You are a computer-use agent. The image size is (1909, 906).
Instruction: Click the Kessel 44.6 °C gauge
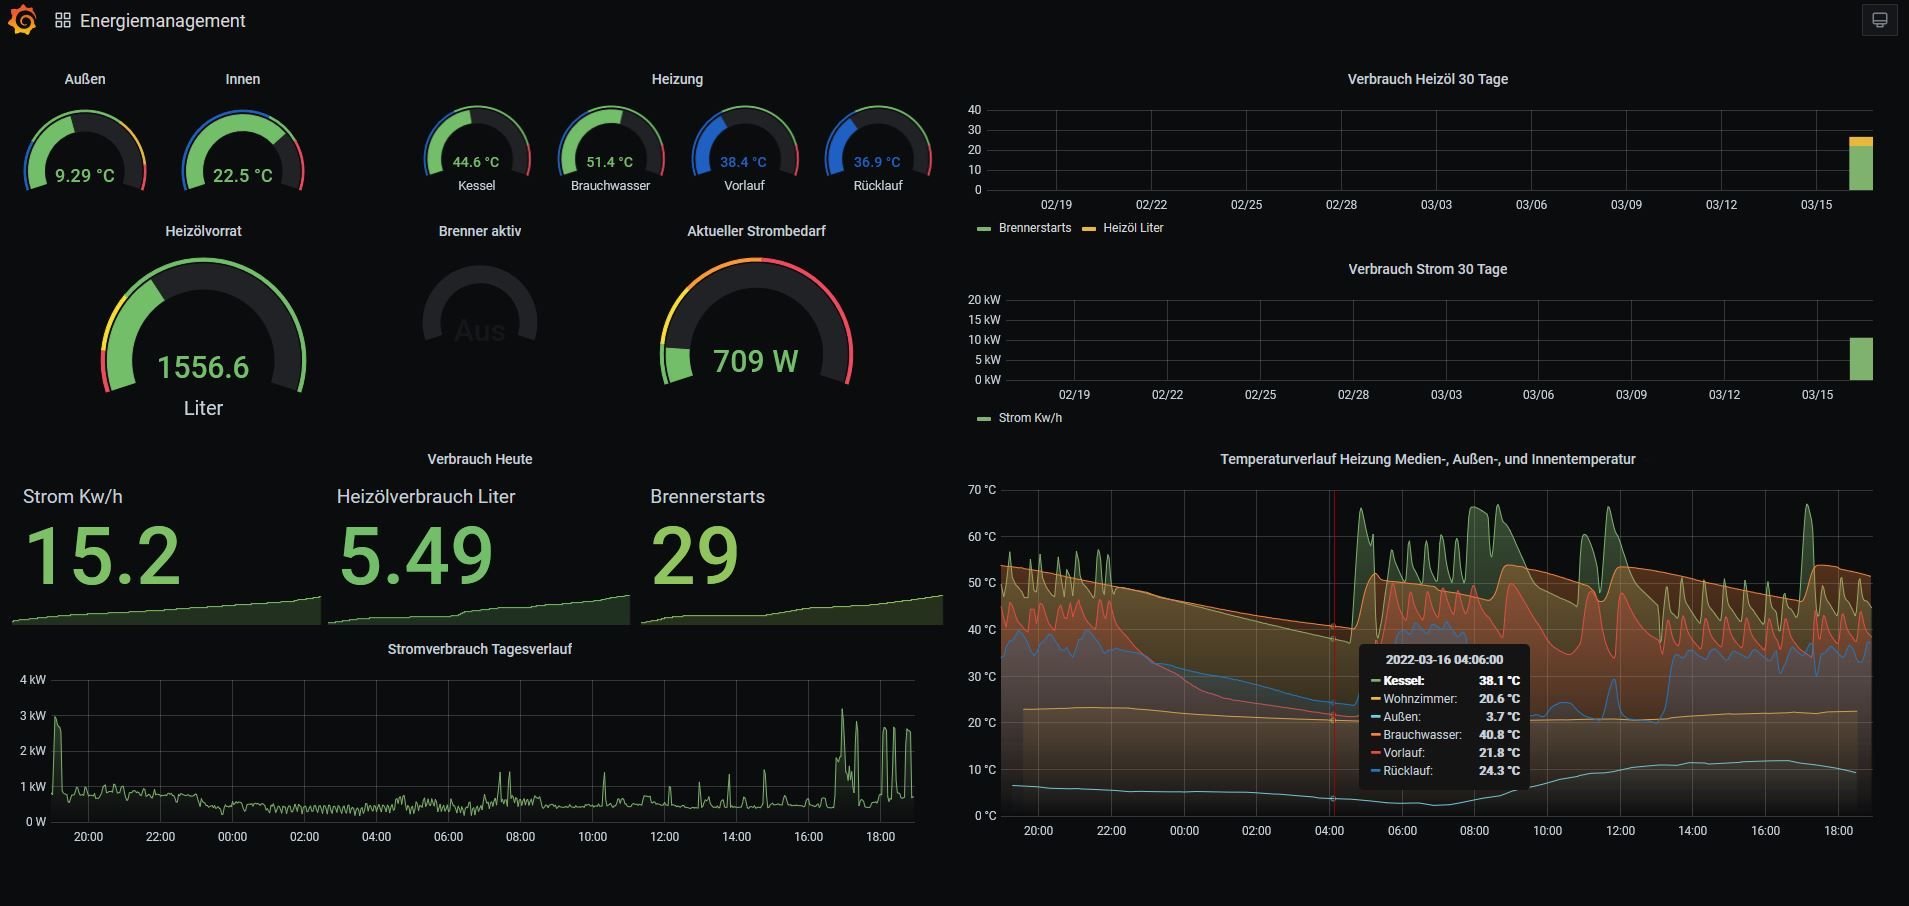point(477,142)
